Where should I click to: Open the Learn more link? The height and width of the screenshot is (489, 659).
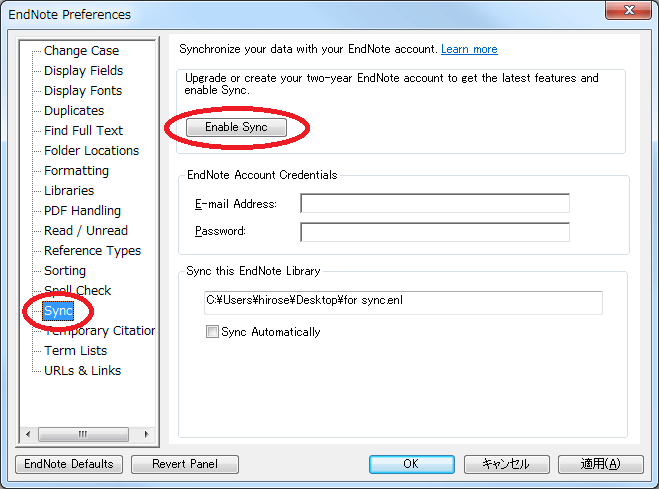pyautogui.click(x=469, y=49)
